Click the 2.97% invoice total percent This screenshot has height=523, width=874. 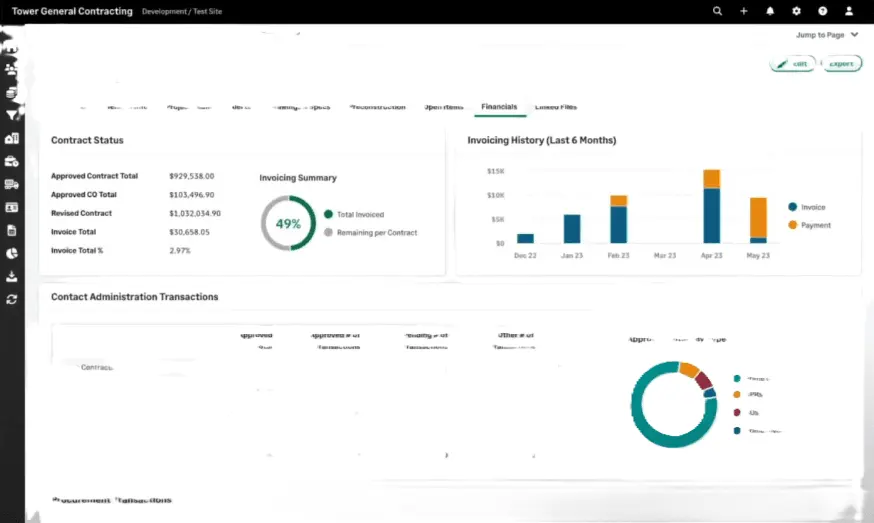click(179, 250)
